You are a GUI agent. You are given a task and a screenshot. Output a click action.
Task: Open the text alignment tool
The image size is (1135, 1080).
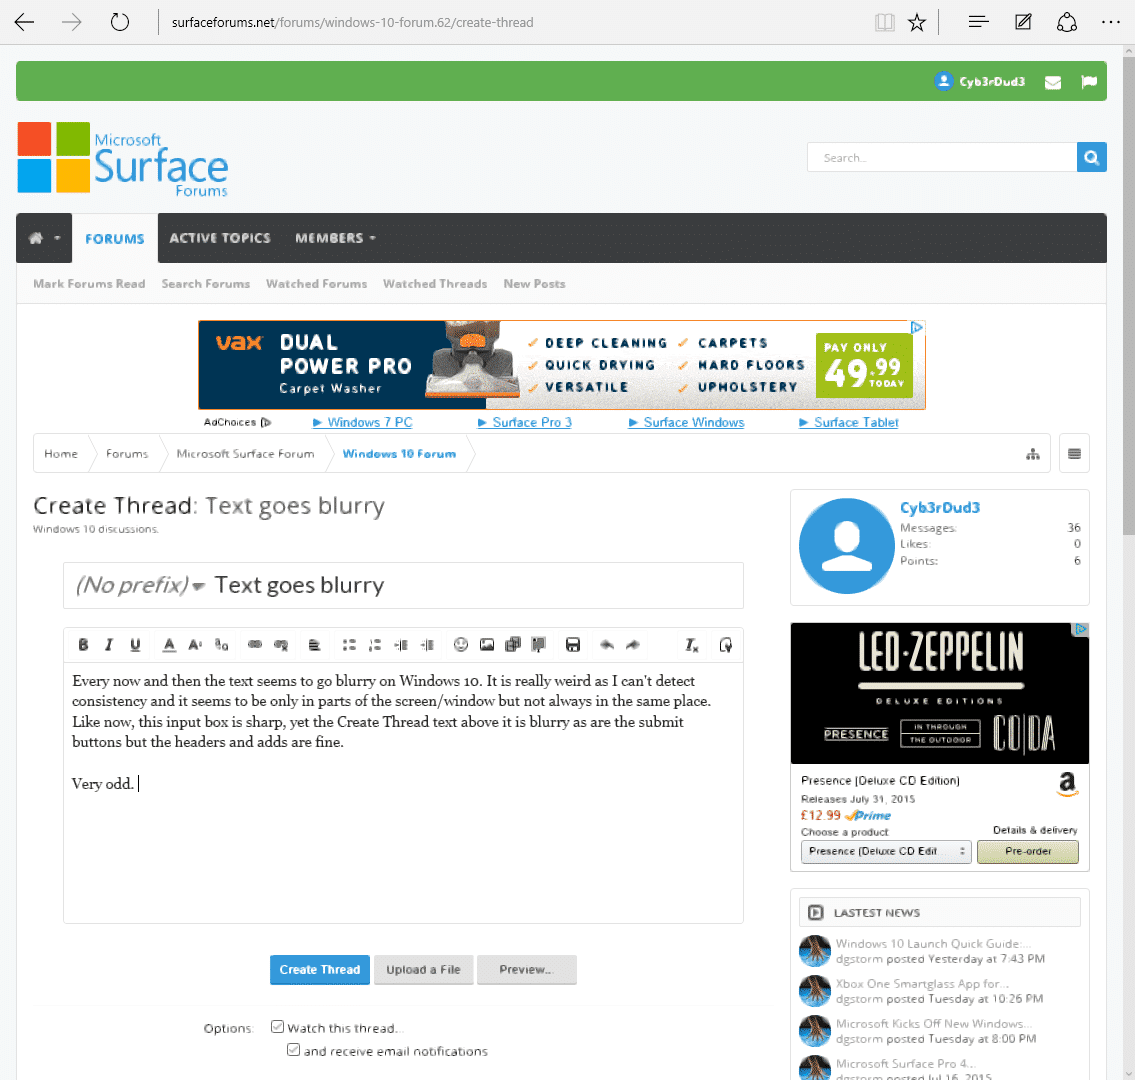pyautogui.click(x=314, y=644)
